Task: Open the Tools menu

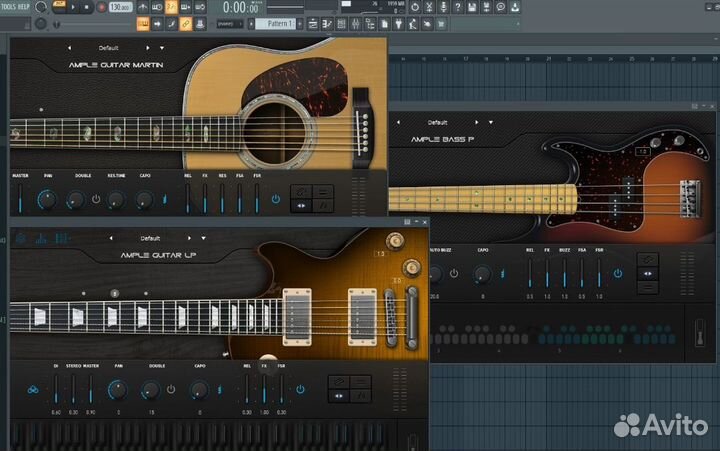Action: (9, 5)
